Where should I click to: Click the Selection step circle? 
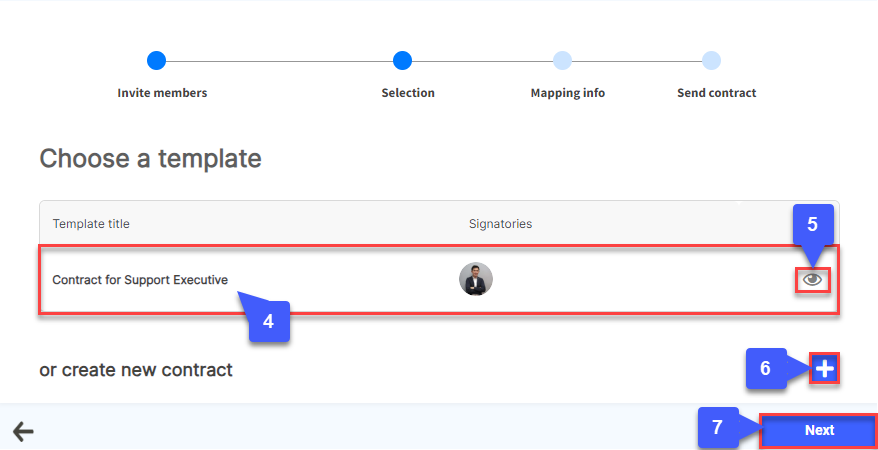[x=402, y=61]
